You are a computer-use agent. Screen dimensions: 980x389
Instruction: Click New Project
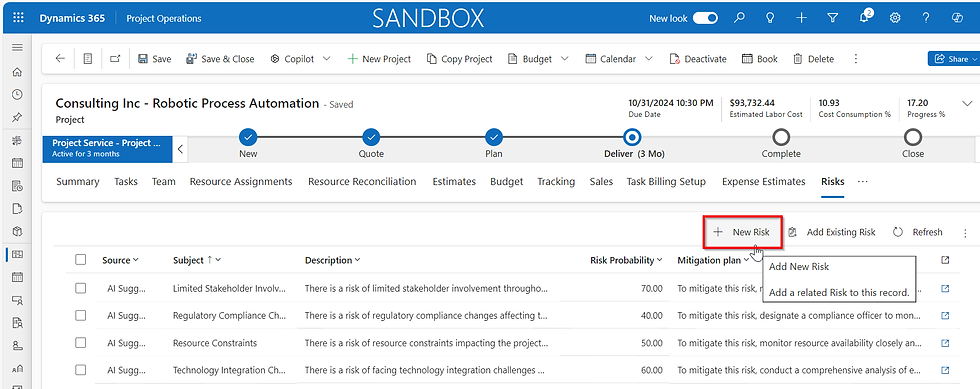379,59
